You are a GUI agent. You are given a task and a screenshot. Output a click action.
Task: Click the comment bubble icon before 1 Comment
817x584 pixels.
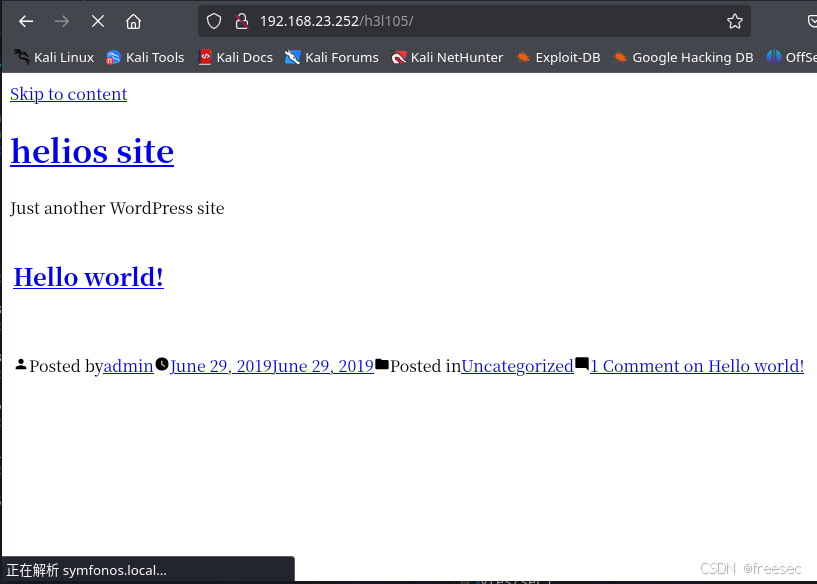click(x=582, y=364)
